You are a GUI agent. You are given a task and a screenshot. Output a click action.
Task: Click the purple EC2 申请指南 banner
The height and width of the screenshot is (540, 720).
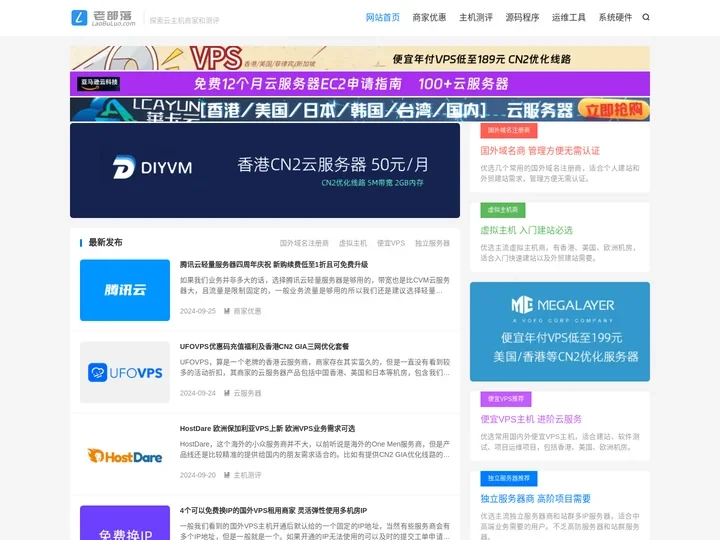[x=360, y=84]
